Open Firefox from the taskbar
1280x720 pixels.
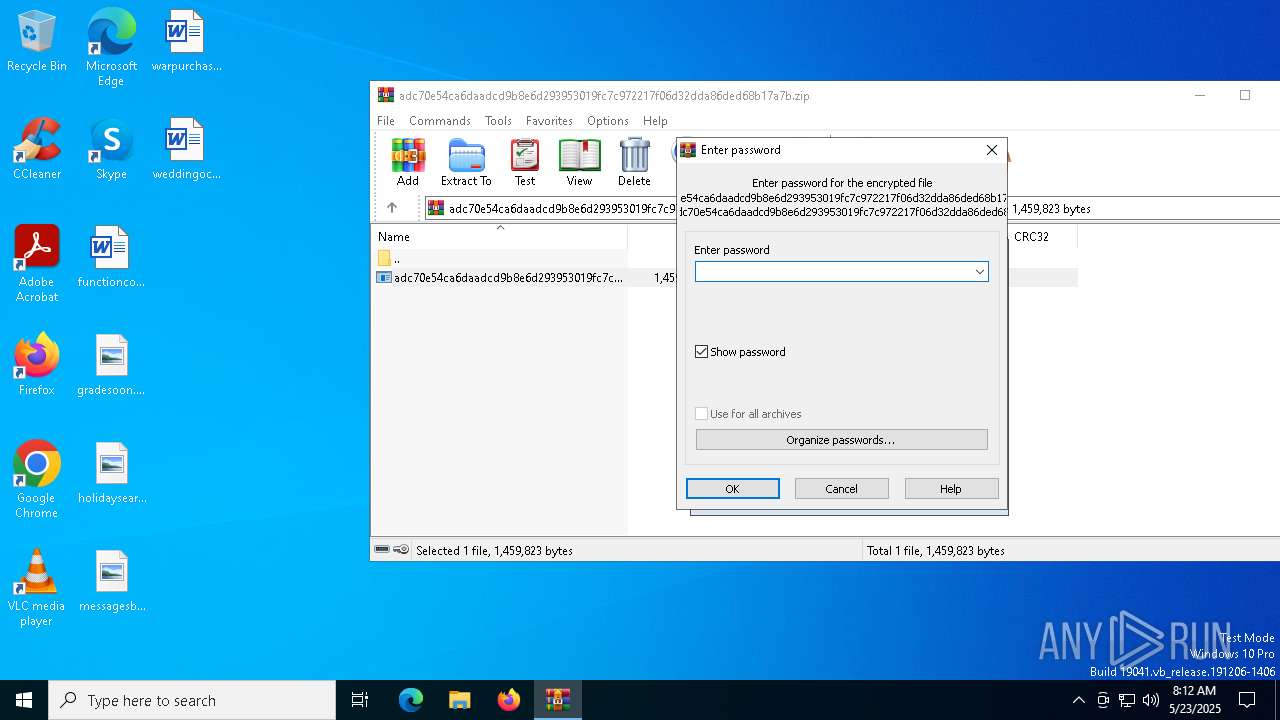tap(509, 700)
